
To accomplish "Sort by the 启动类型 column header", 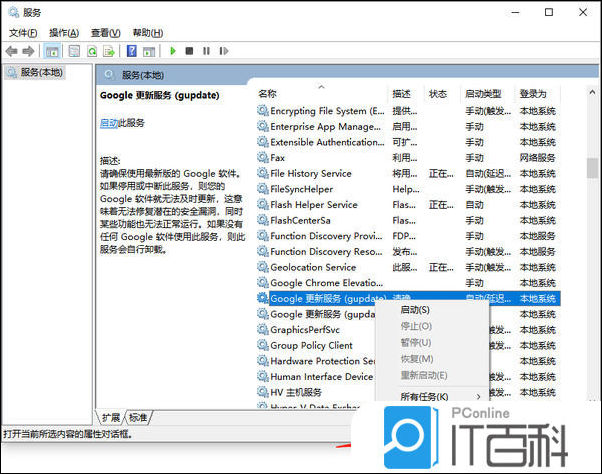I will tap(483, 94).
